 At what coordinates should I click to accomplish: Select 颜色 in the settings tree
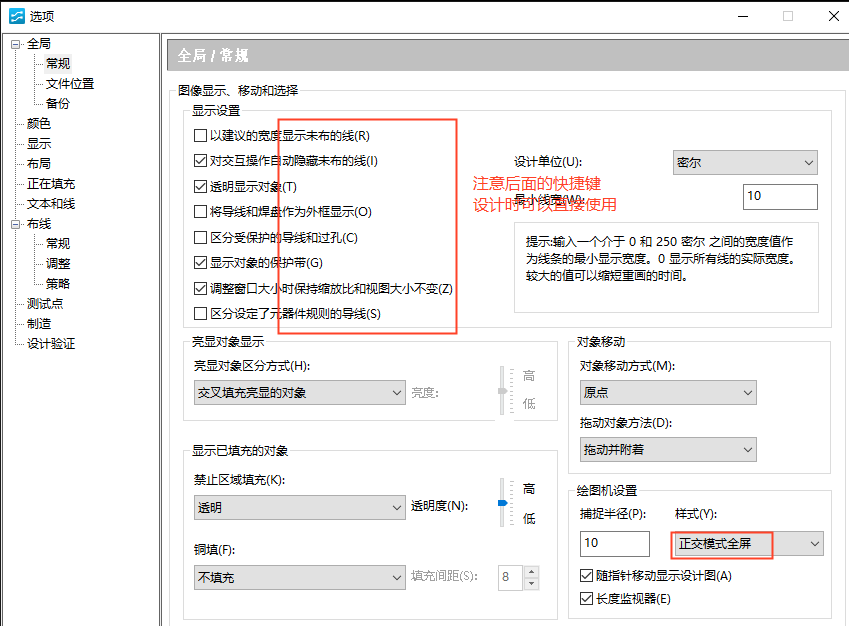point(37,123)
